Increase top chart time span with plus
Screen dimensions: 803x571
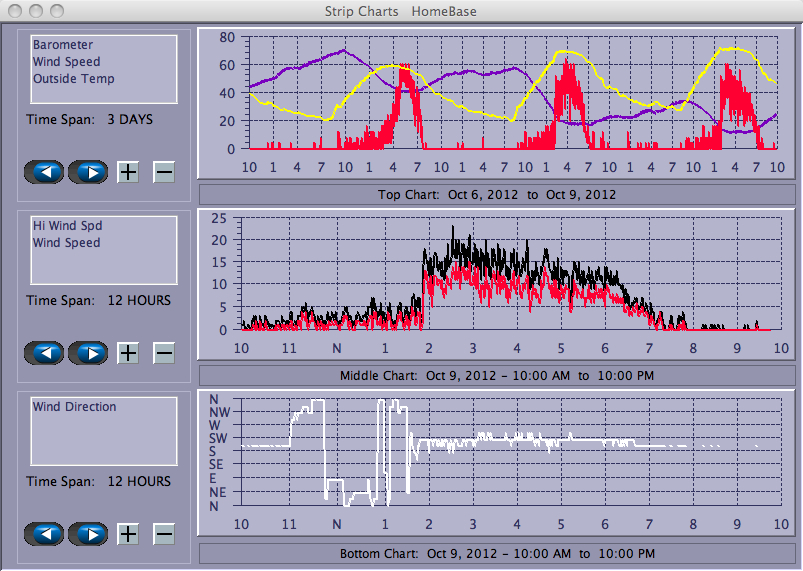pos(128,172)
